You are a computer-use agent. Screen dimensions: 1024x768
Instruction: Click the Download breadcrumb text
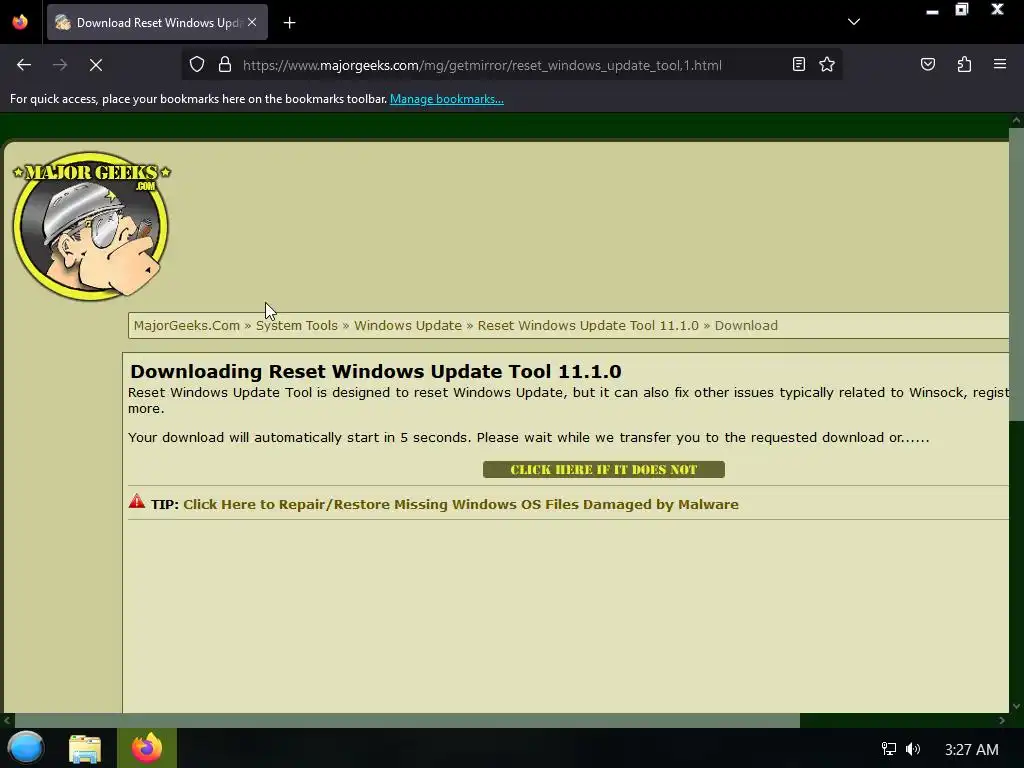[746, 325]
